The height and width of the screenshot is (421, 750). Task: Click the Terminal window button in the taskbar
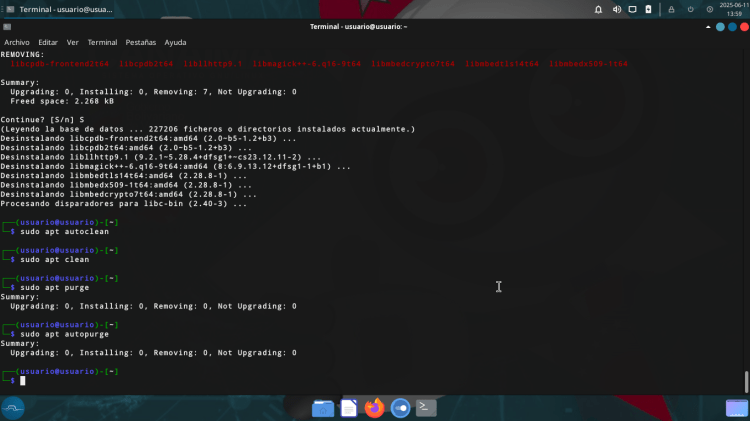(58, 9)
